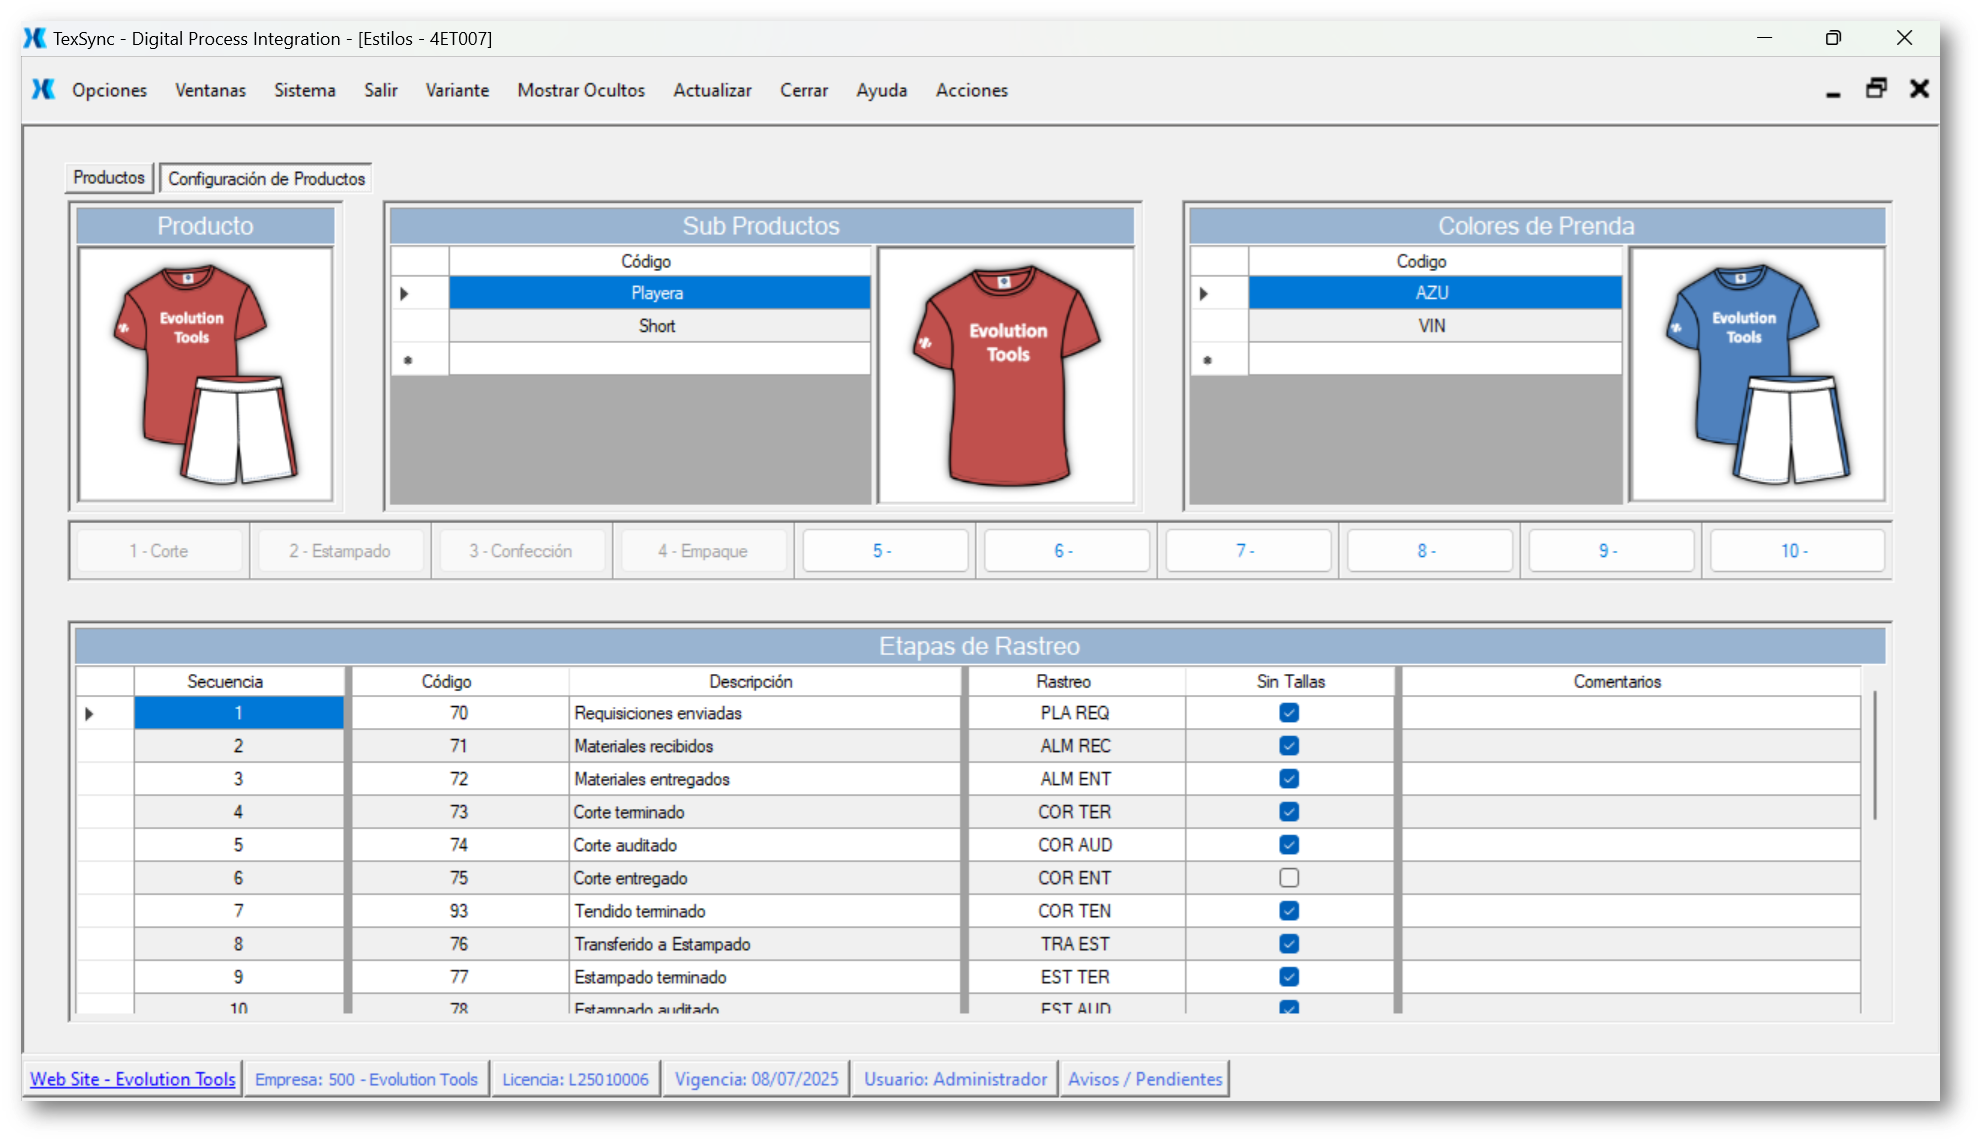The image size is (1982, 1143).
Task: Select the VIN color row
Action: point(1432,326)
